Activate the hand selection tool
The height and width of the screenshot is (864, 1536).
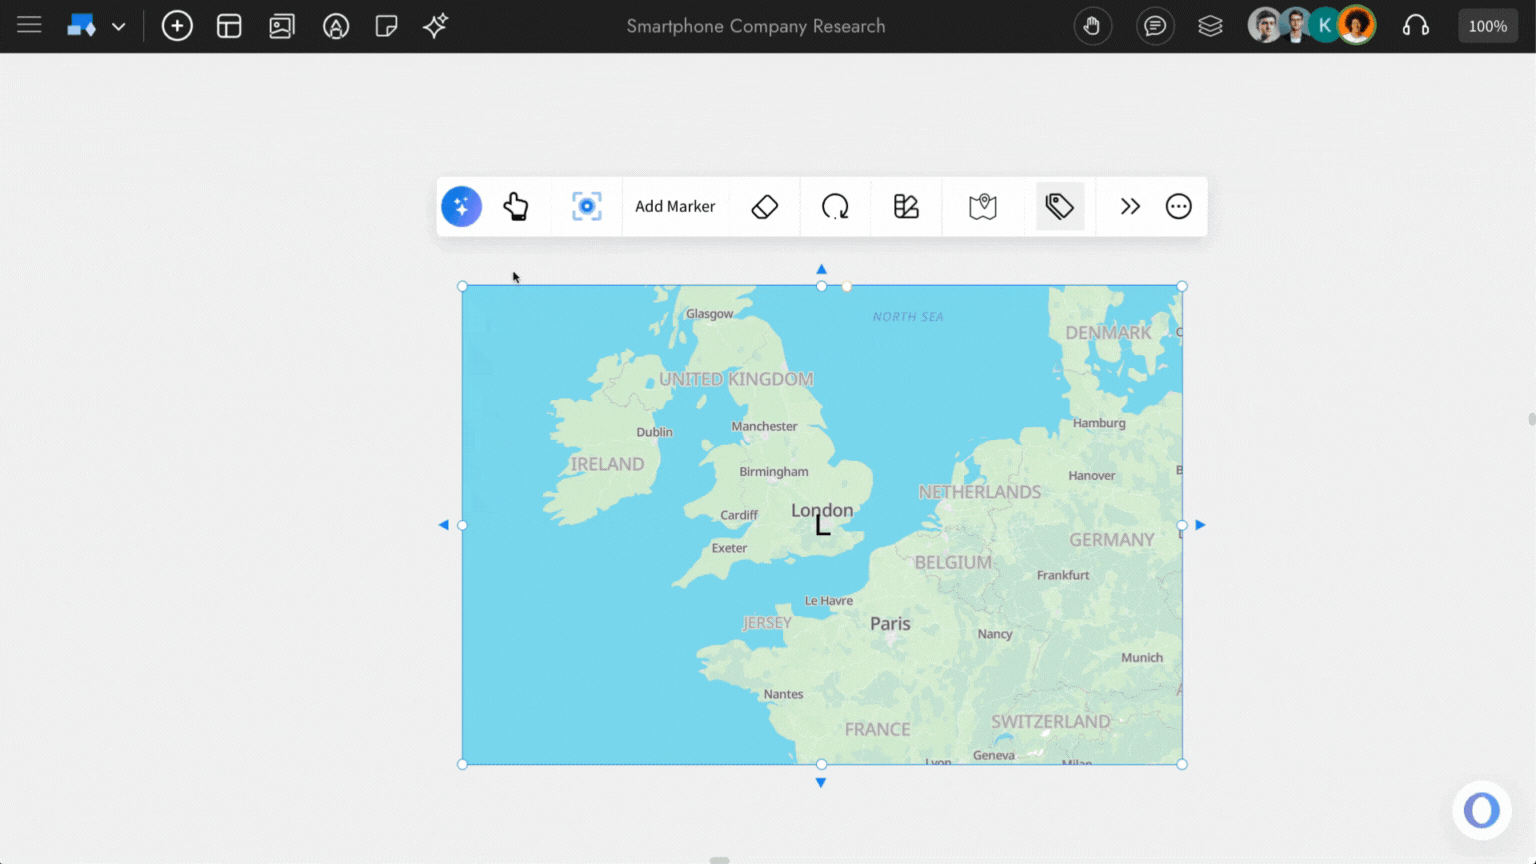516,206
